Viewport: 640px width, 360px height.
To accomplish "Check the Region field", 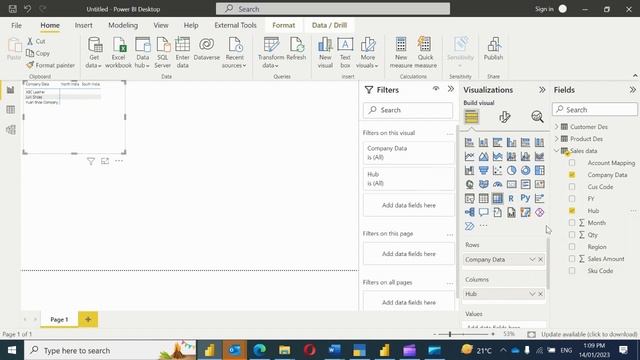I will point(572,247).
